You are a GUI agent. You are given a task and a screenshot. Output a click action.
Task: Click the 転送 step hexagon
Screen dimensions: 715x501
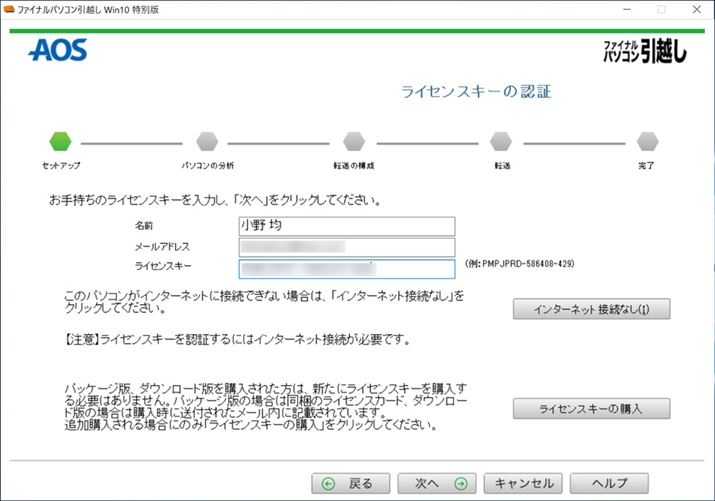500,141
